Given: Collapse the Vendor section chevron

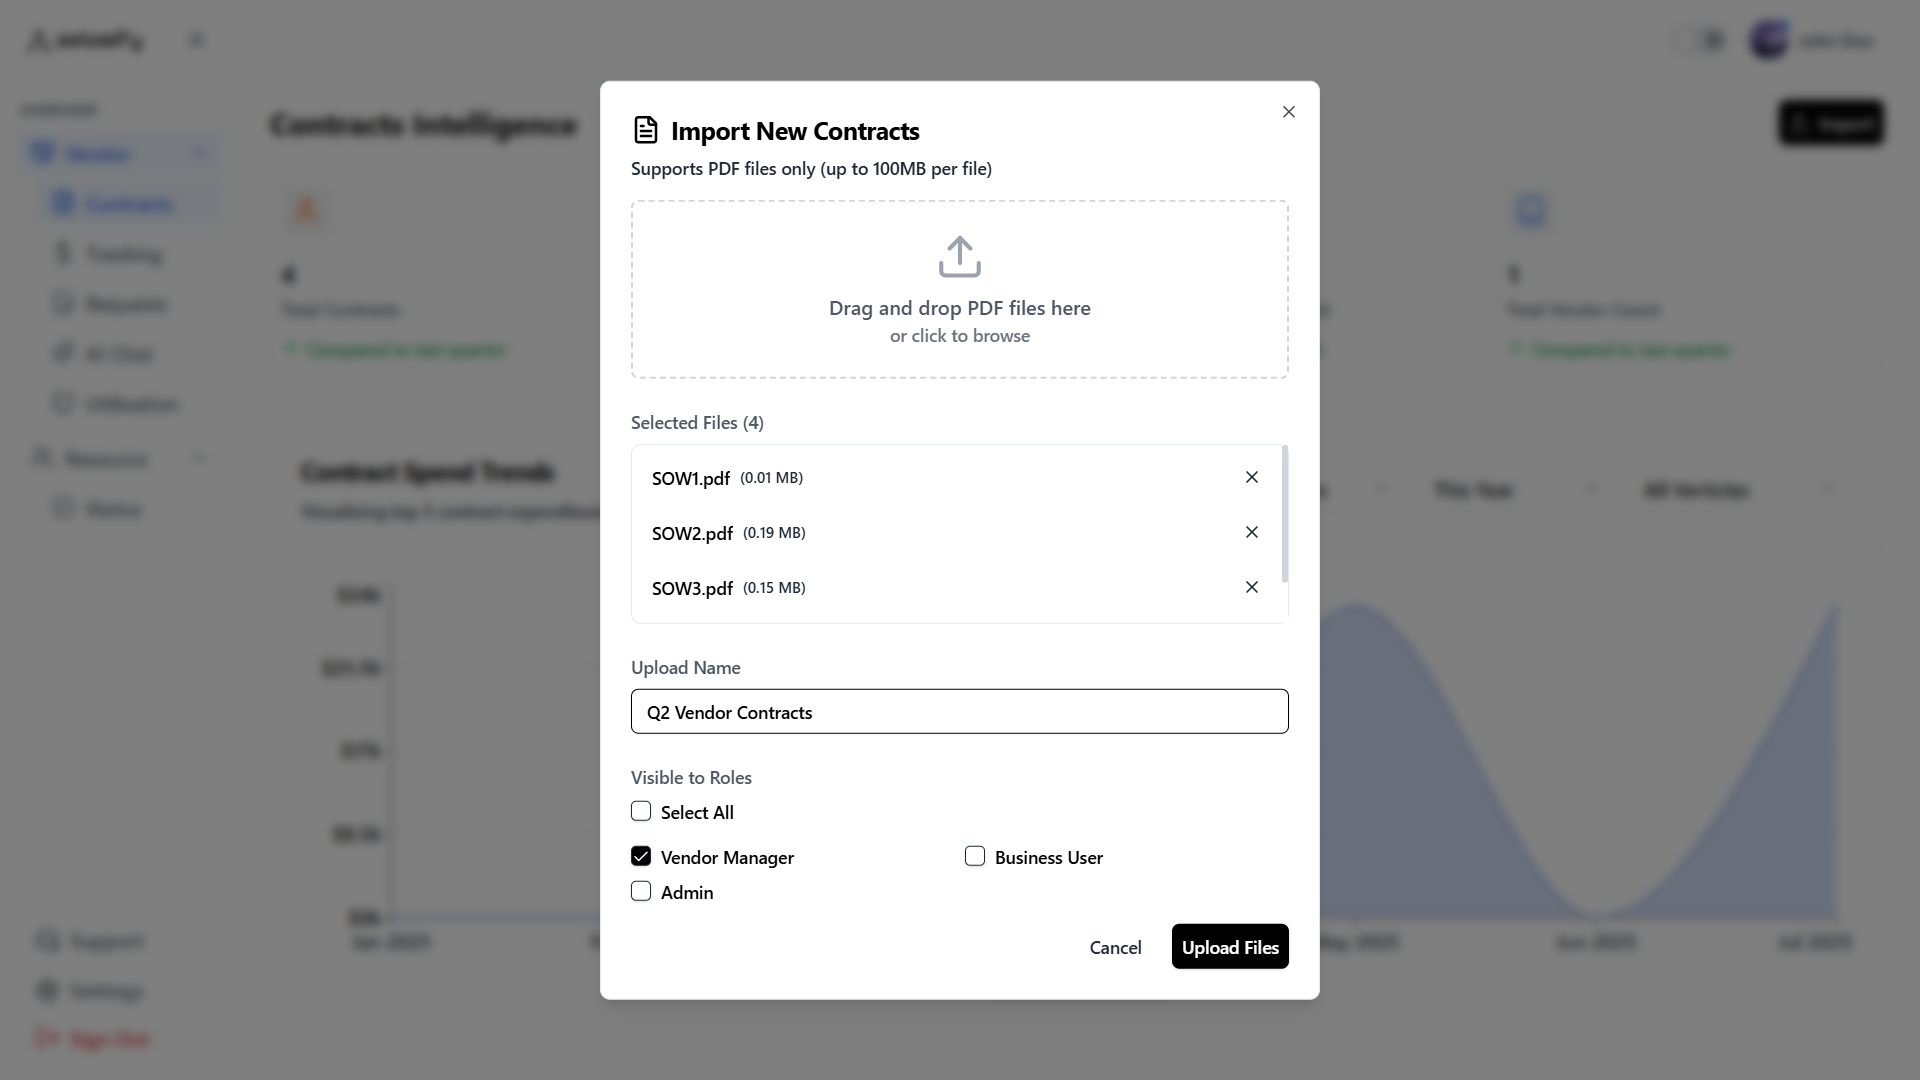Looking at the screenshot, I should (x=199, y=152).
